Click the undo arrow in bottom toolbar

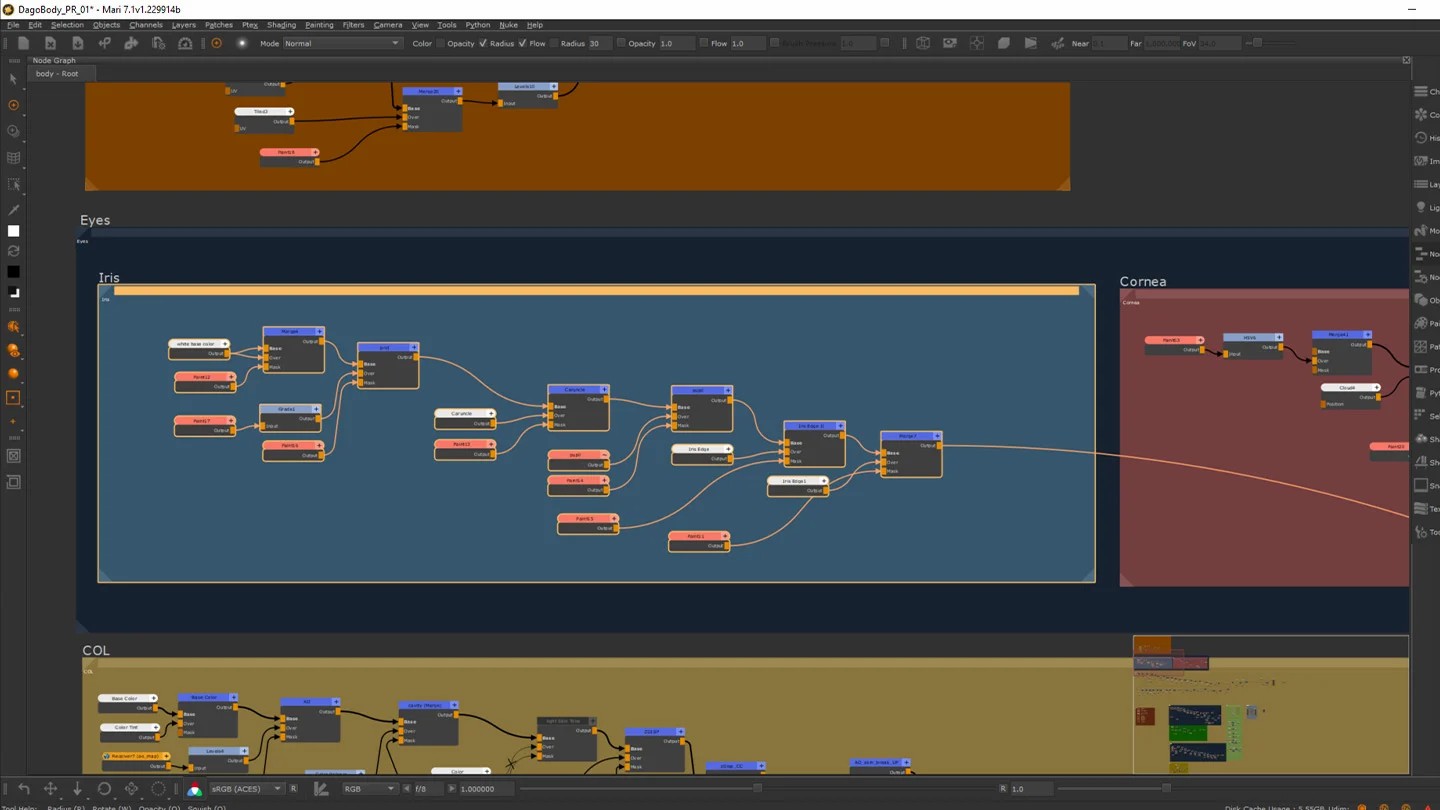(23, 789)
